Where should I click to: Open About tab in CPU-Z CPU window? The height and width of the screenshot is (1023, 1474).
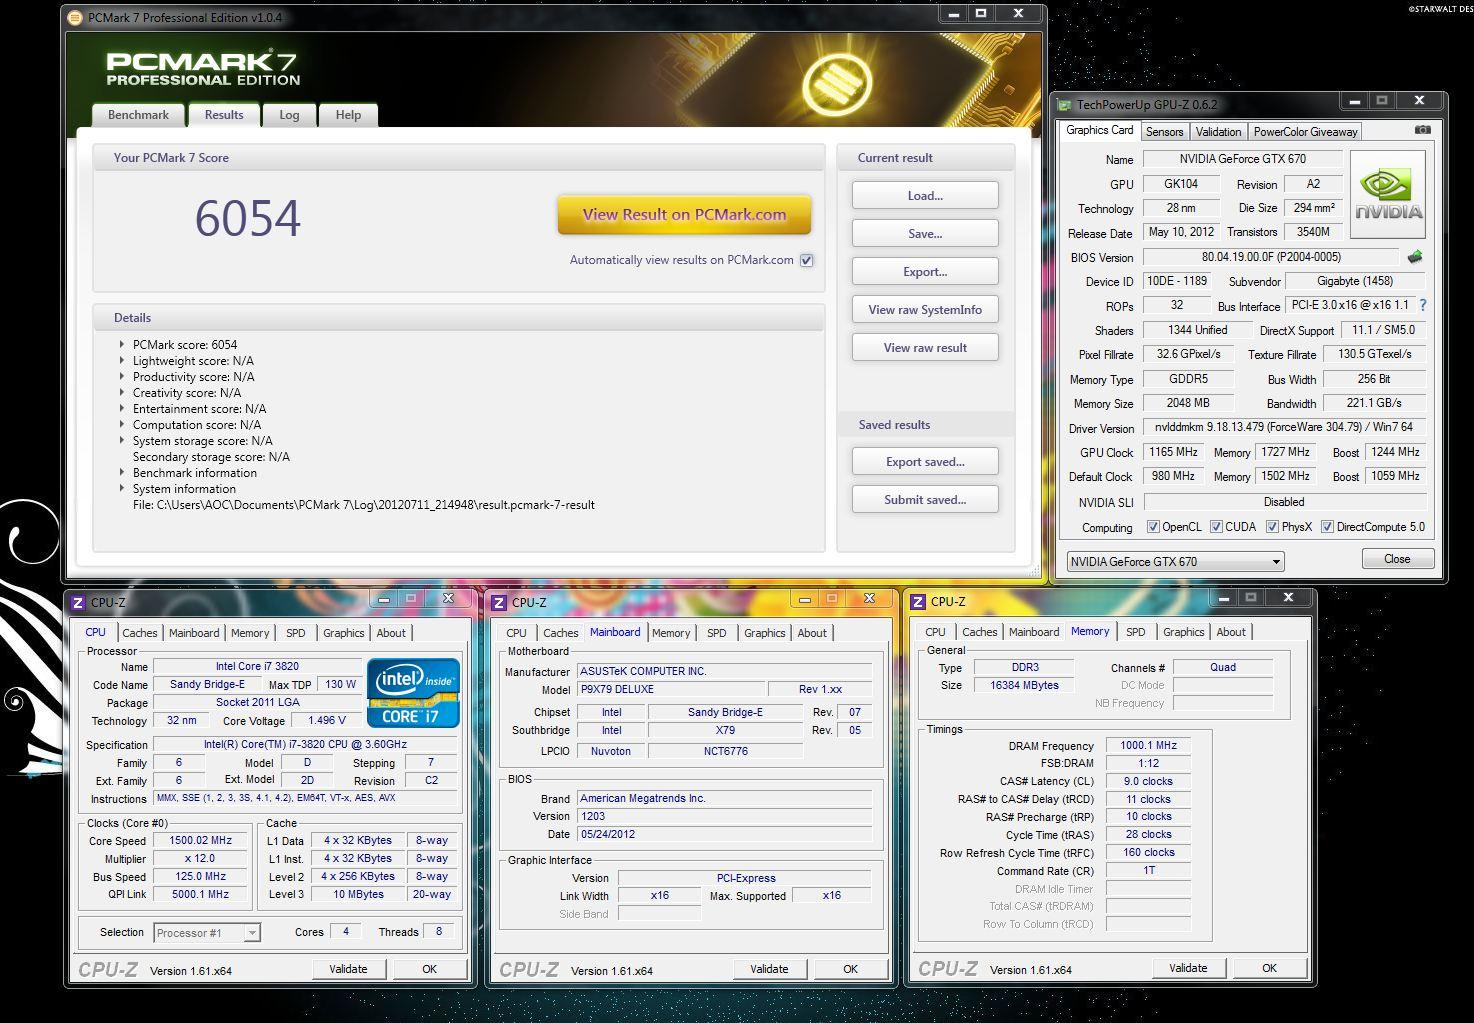391,633
